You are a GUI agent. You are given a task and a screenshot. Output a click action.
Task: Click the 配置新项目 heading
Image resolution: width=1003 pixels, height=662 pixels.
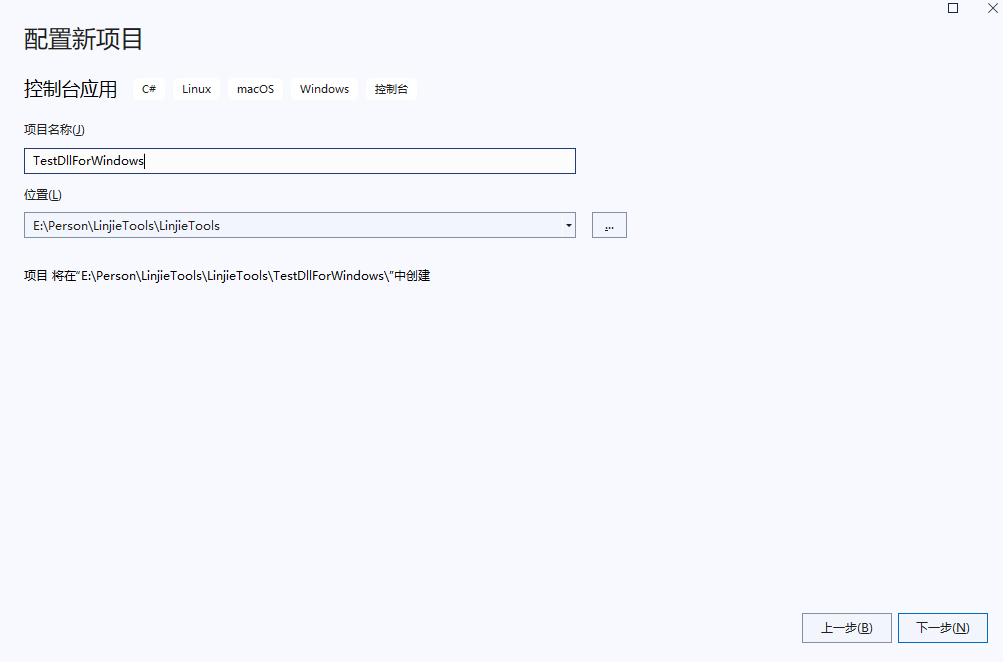pyautogui.click(x=83, y=39)
